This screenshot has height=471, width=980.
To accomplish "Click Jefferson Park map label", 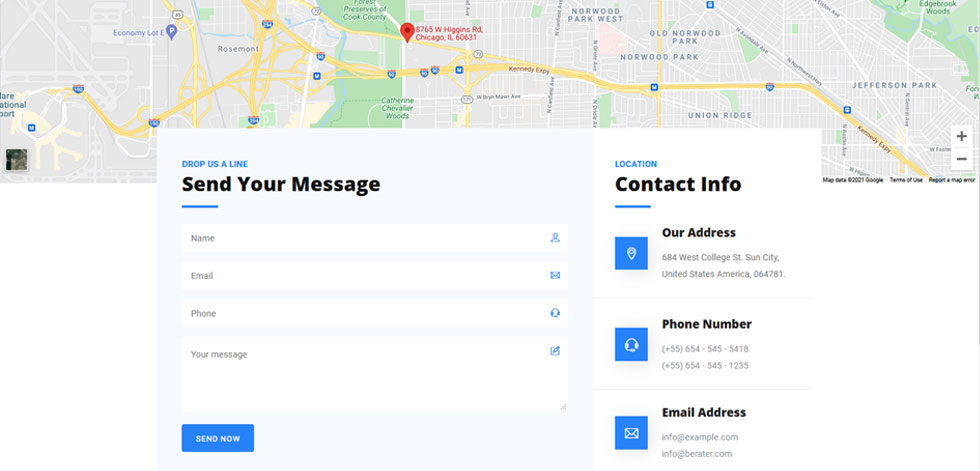I will coord(894,85).
